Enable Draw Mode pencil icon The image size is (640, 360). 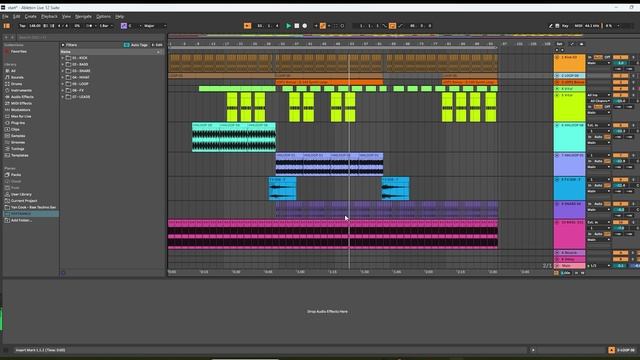pos(550,26)
